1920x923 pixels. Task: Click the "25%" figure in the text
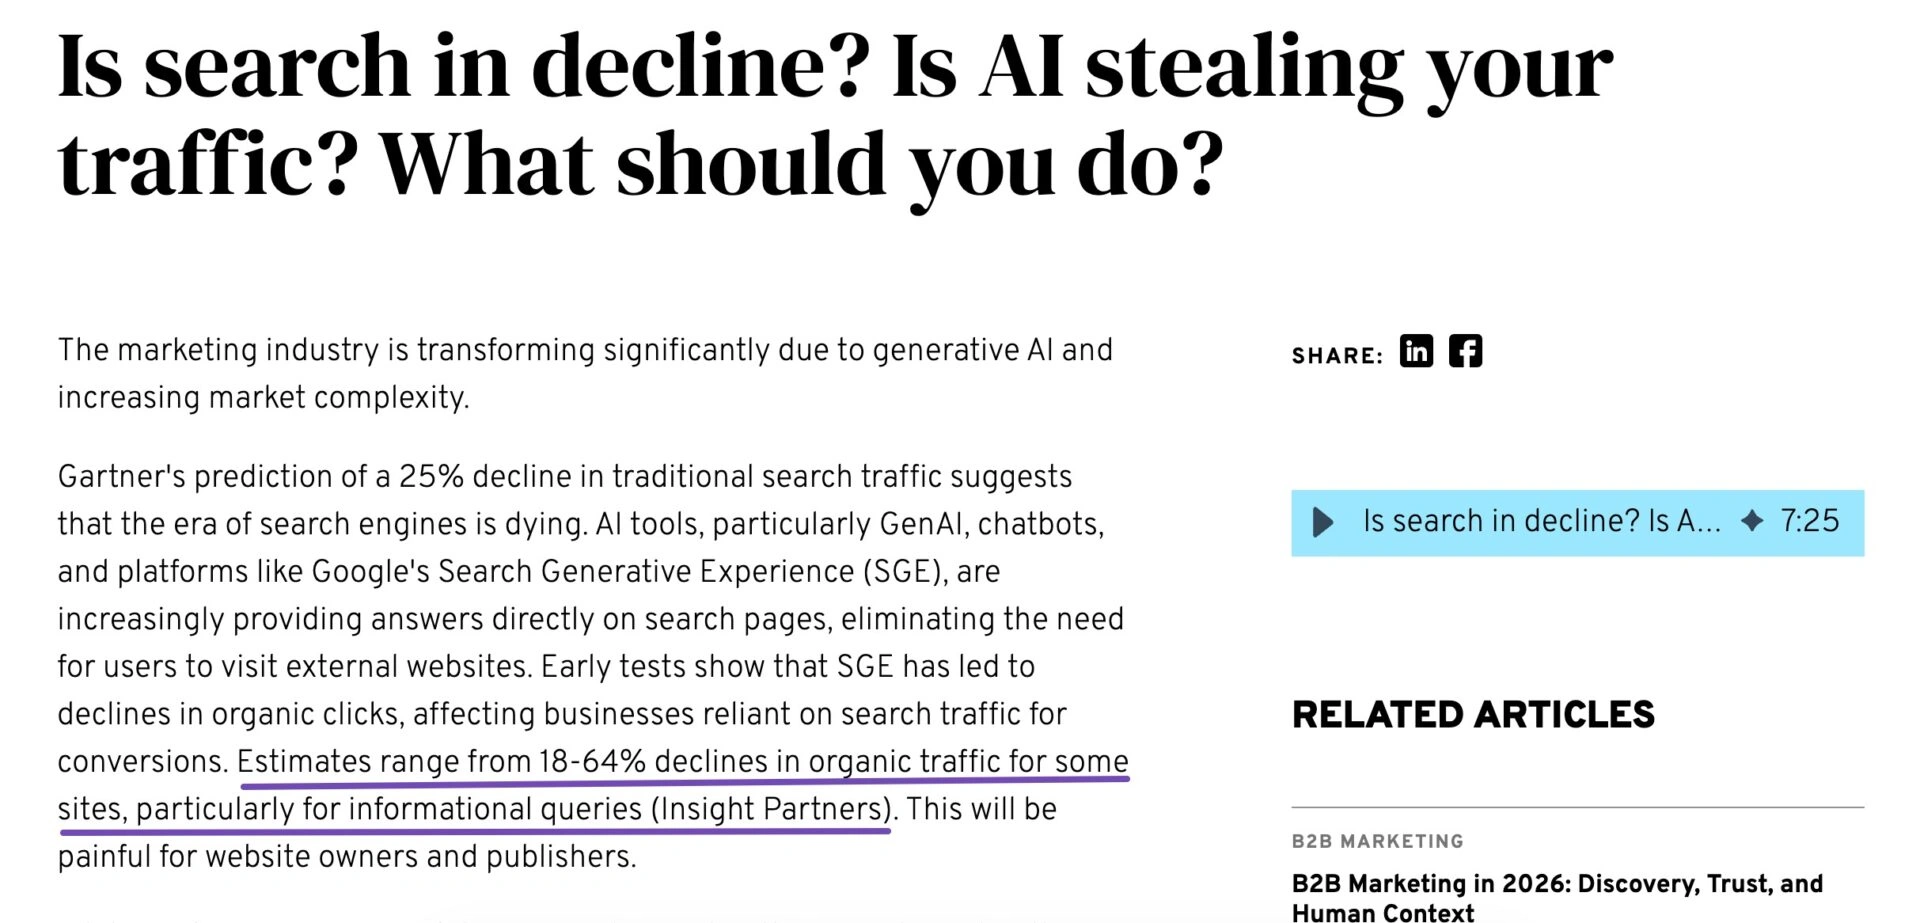pos(431,477)
